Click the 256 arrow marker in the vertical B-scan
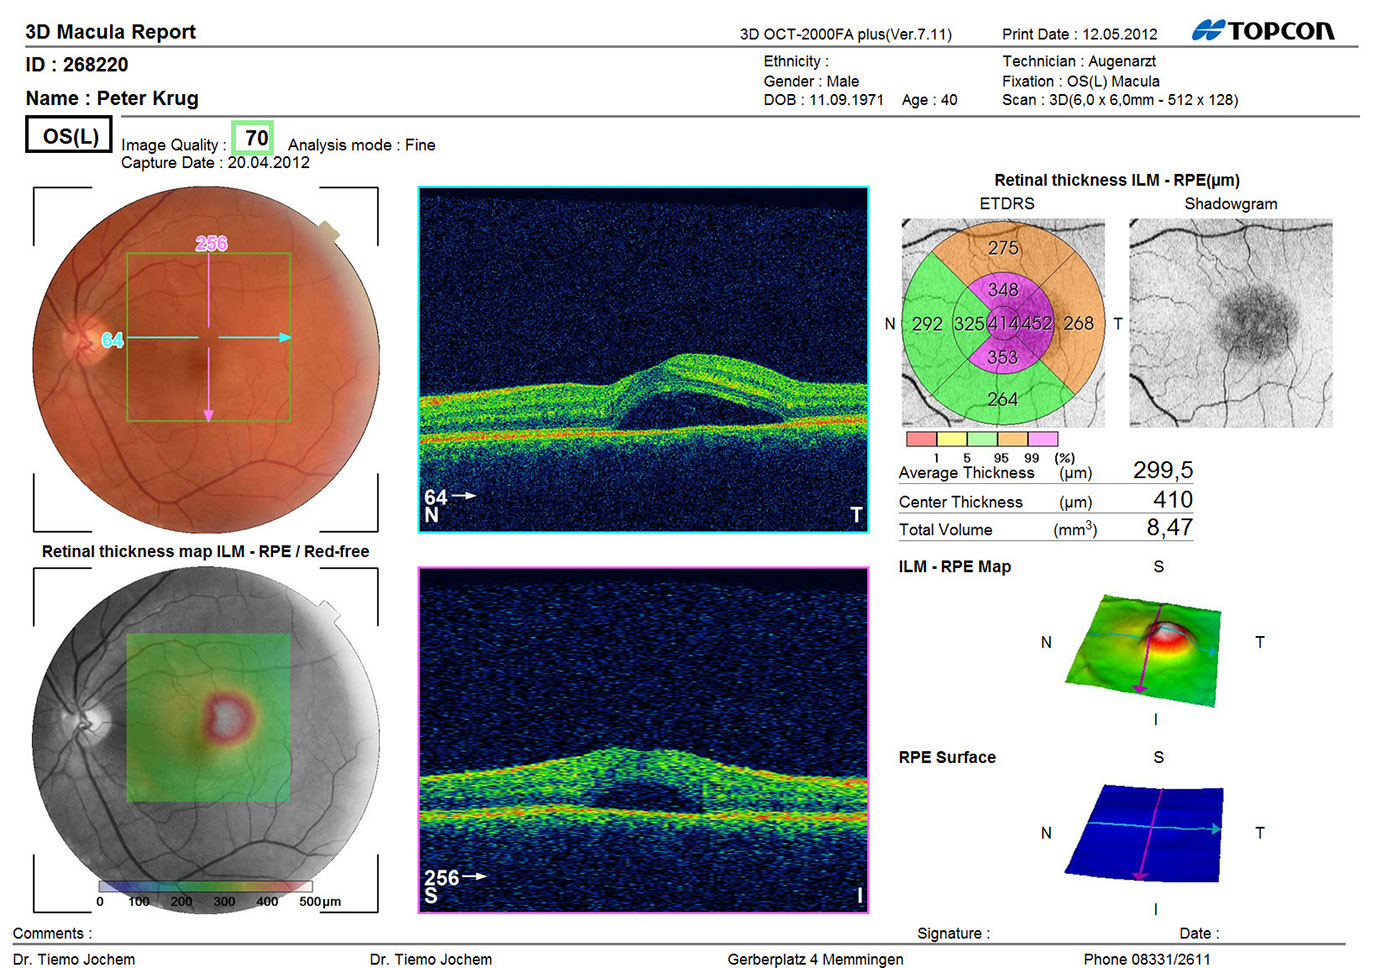 [x=454, y=877]
